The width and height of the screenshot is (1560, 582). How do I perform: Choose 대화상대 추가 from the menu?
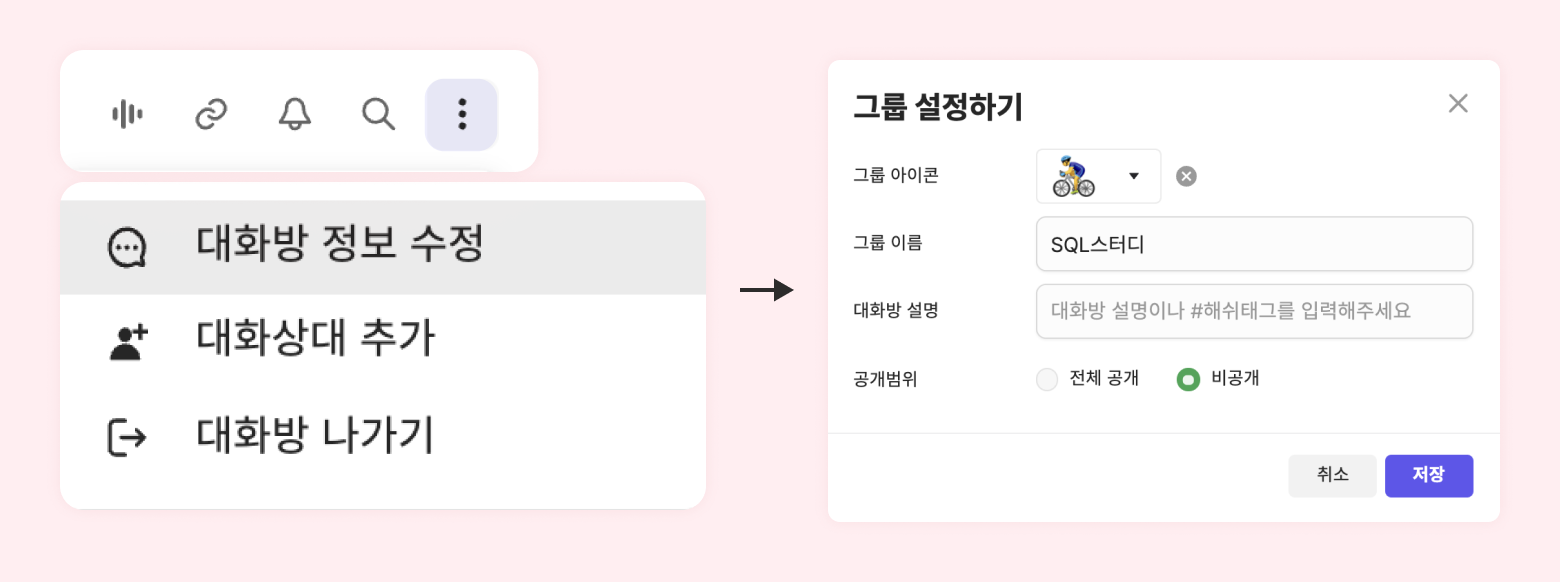(x=316, y=340)
